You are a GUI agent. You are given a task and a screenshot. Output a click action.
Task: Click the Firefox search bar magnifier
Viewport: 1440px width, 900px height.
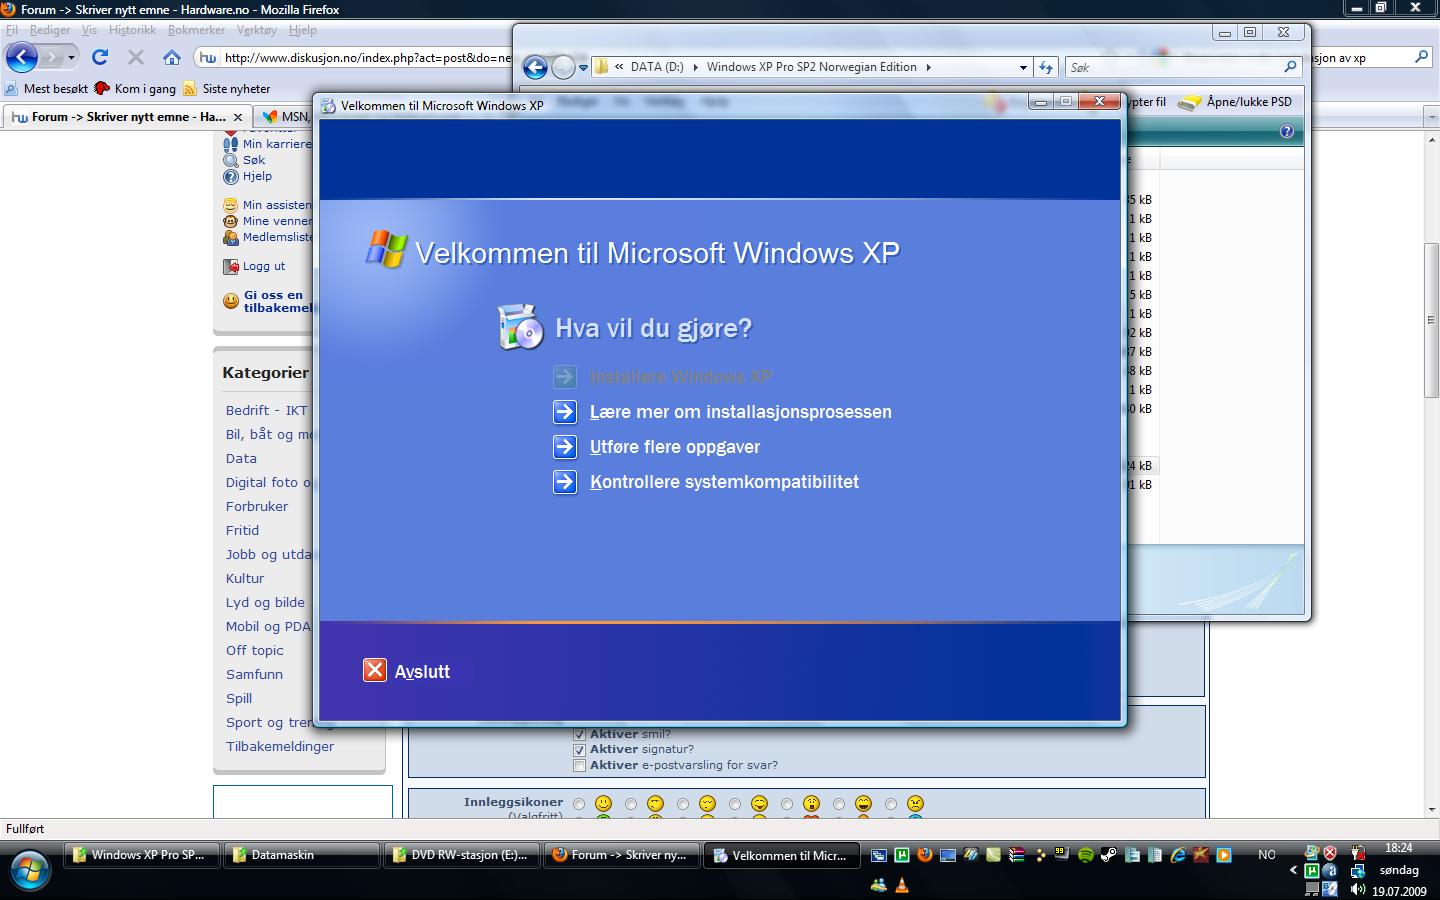1421,57
